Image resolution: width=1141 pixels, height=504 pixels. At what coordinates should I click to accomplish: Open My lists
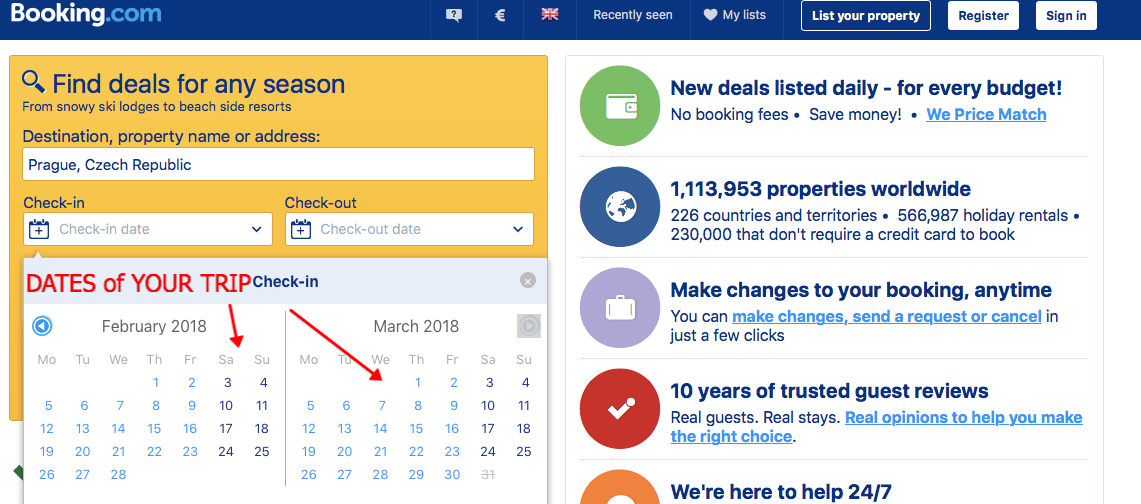coord(735,15)
